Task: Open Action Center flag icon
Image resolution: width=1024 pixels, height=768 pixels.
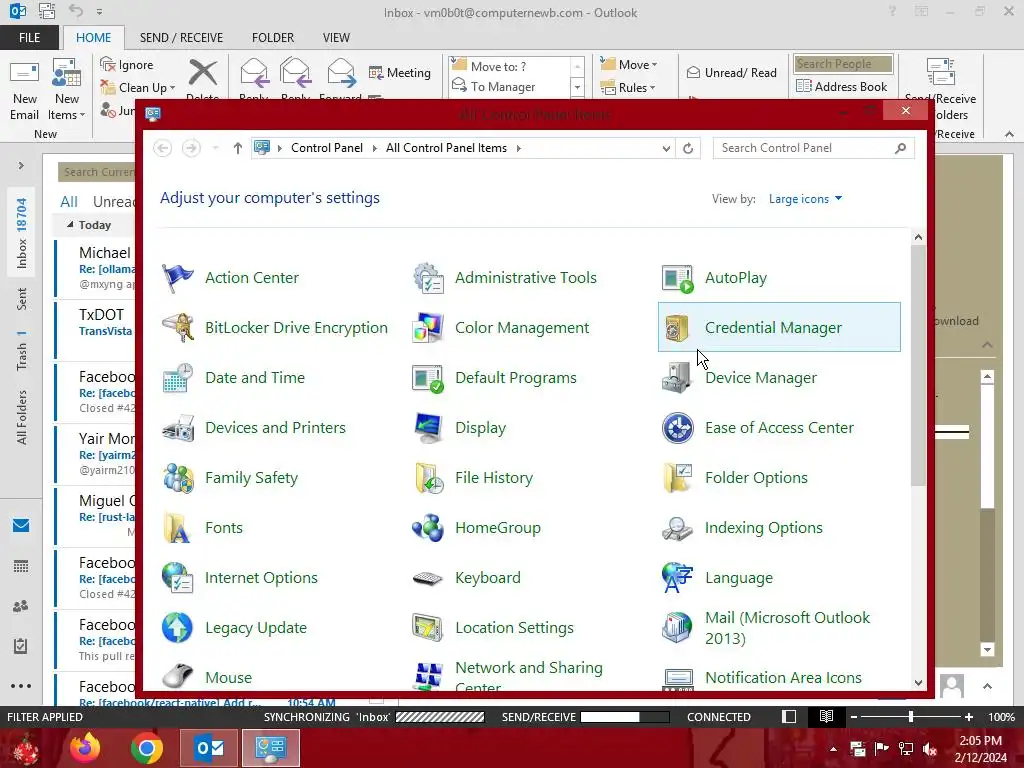Action: [178, 278]
